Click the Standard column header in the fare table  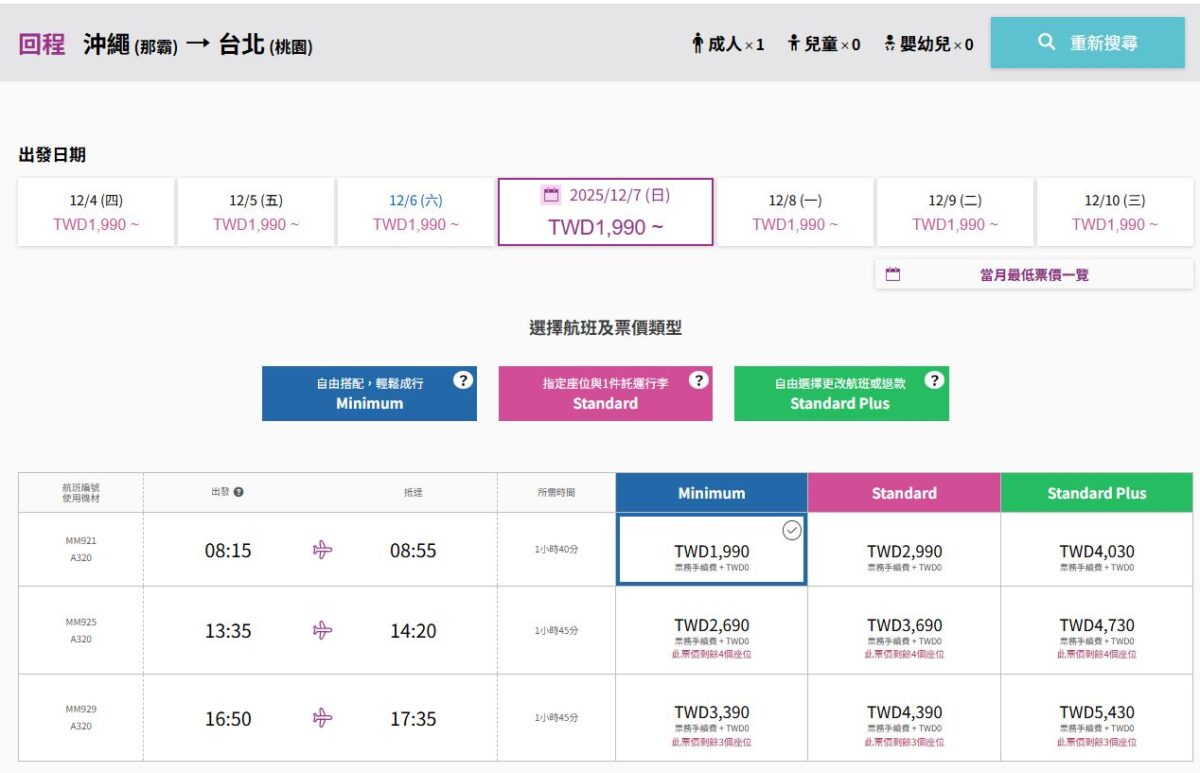tap(904, 493)
